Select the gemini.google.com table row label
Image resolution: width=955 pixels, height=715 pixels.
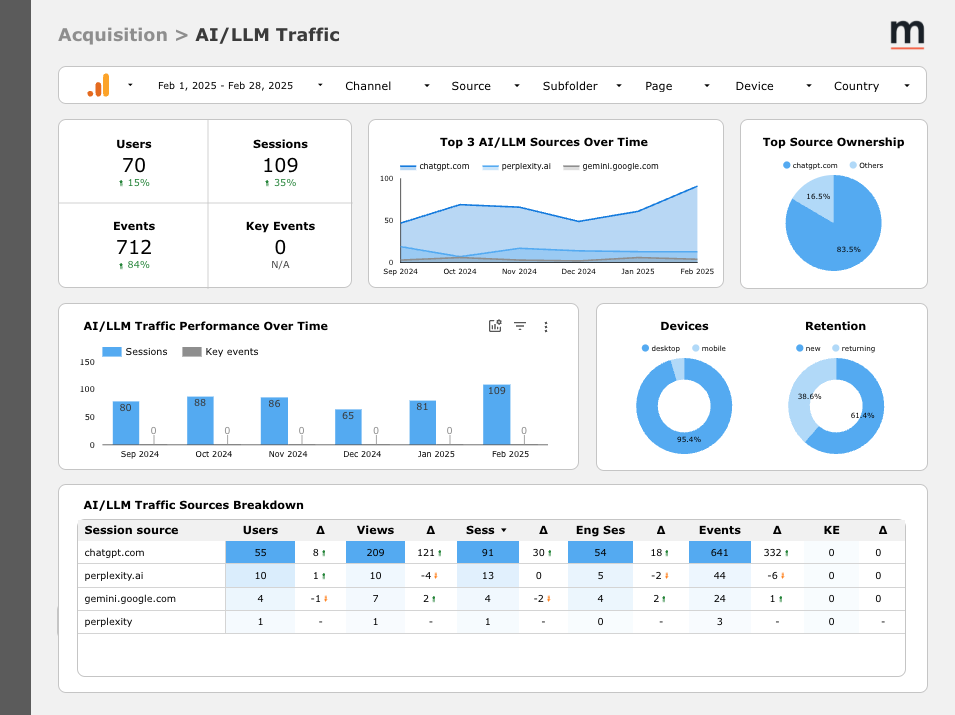tap(130, 599)
